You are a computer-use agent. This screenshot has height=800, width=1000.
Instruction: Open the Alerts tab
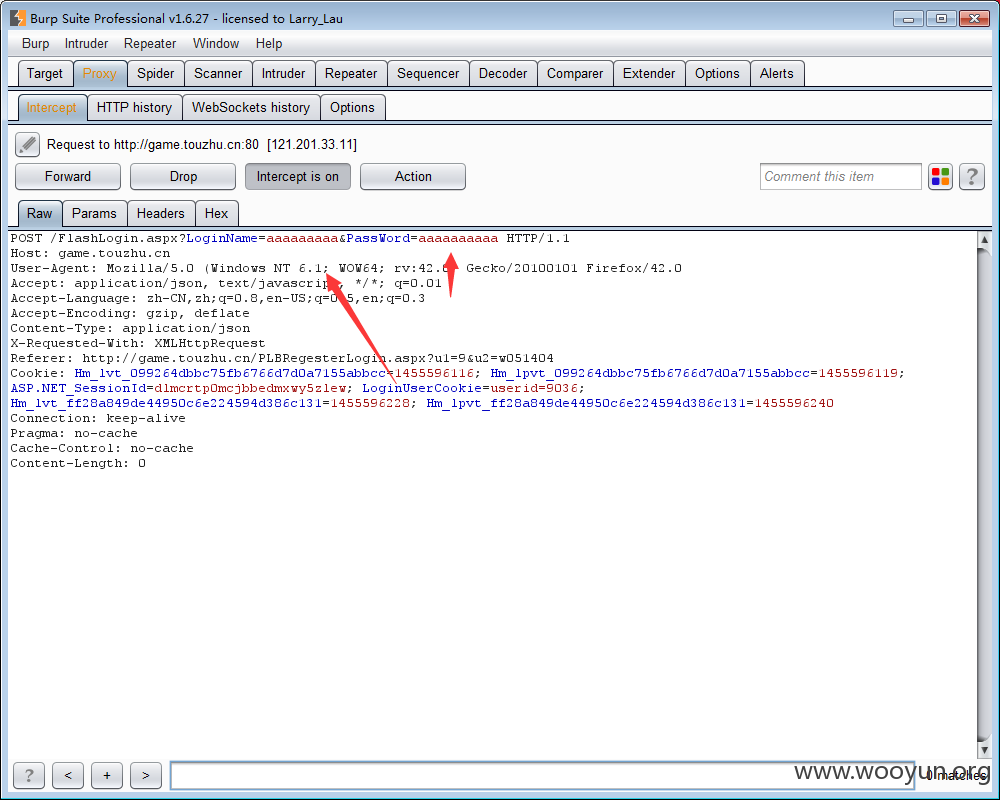(777, 74)
